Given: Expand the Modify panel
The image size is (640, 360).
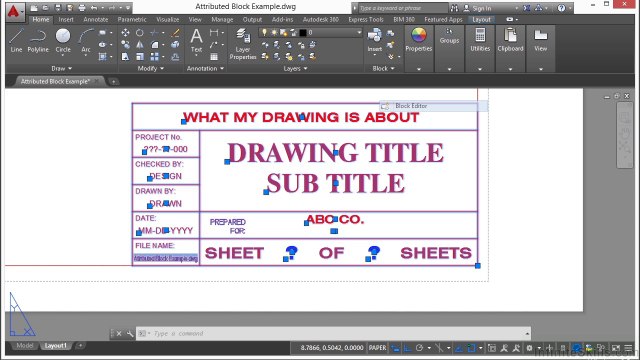Looking at the screenshot, I should point(151,68).
